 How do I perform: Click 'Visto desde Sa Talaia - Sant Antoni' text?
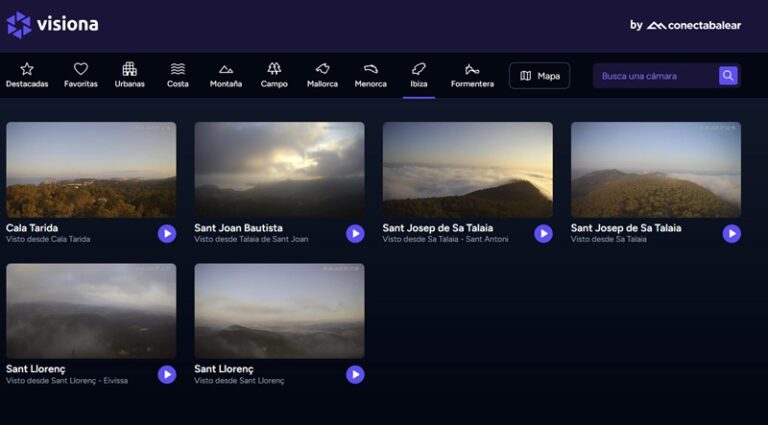[445, 239]
